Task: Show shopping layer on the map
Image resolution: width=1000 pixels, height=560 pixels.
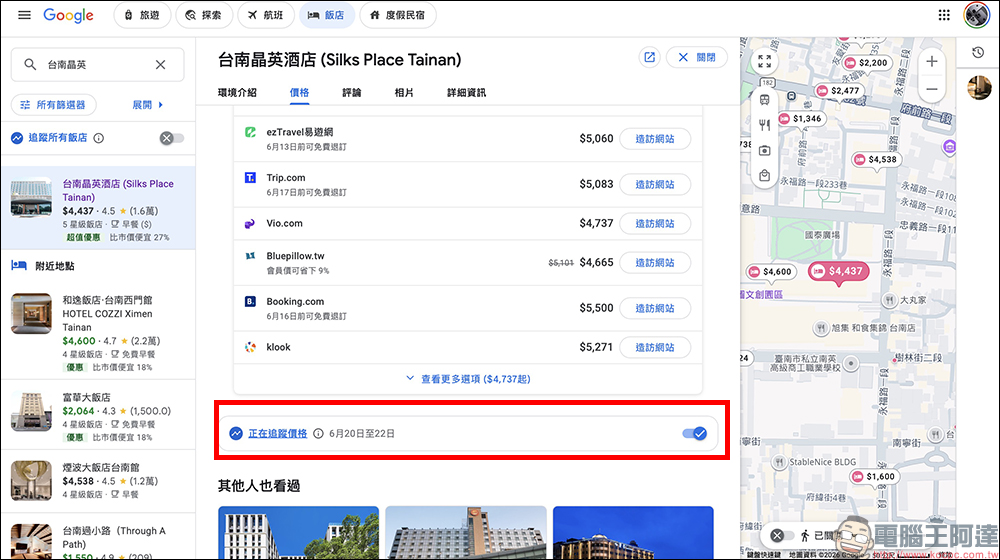Action: click(765, 175)
